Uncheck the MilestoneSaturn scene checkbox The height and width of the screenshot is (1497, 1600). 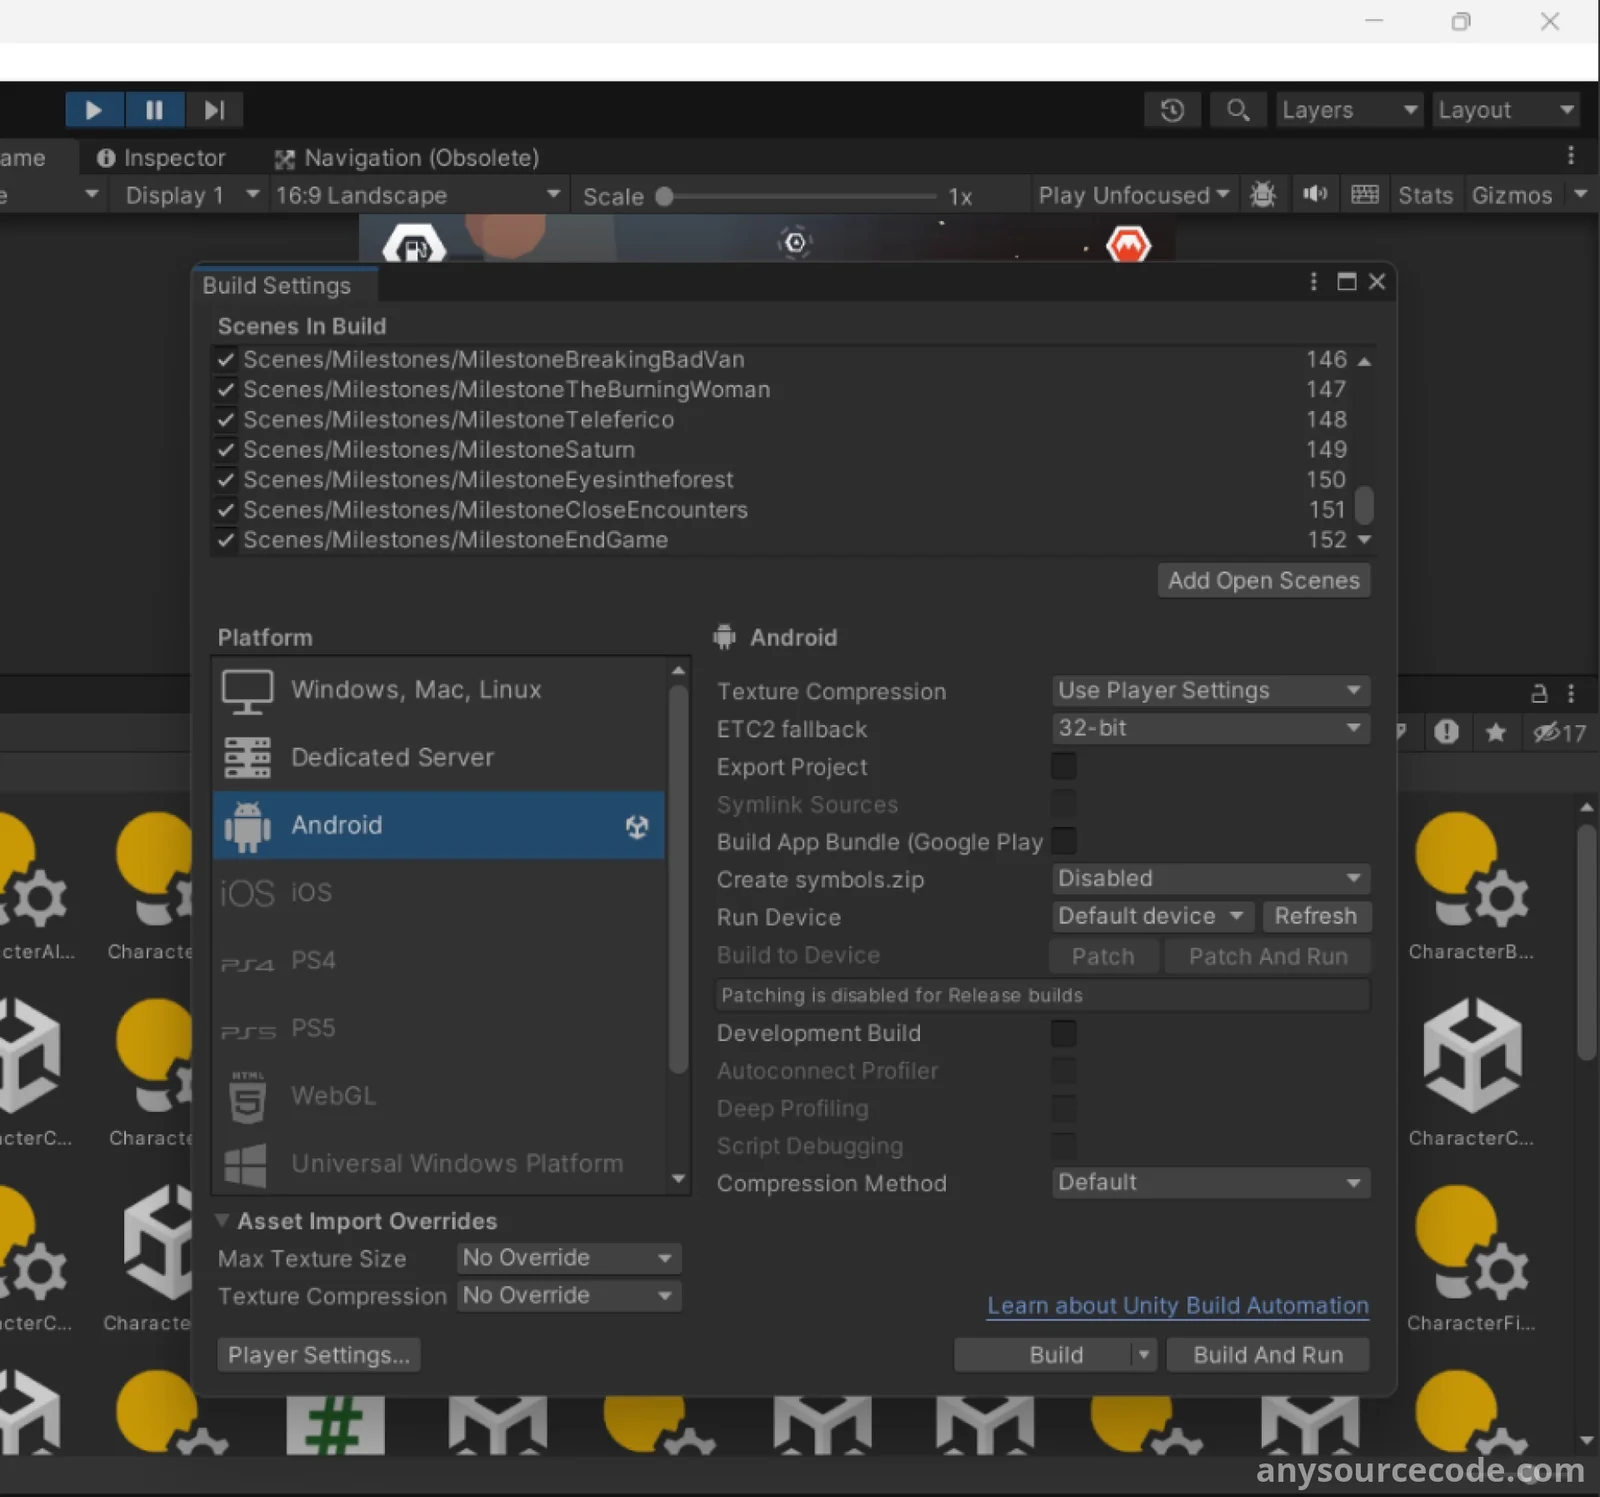(226, 450)
